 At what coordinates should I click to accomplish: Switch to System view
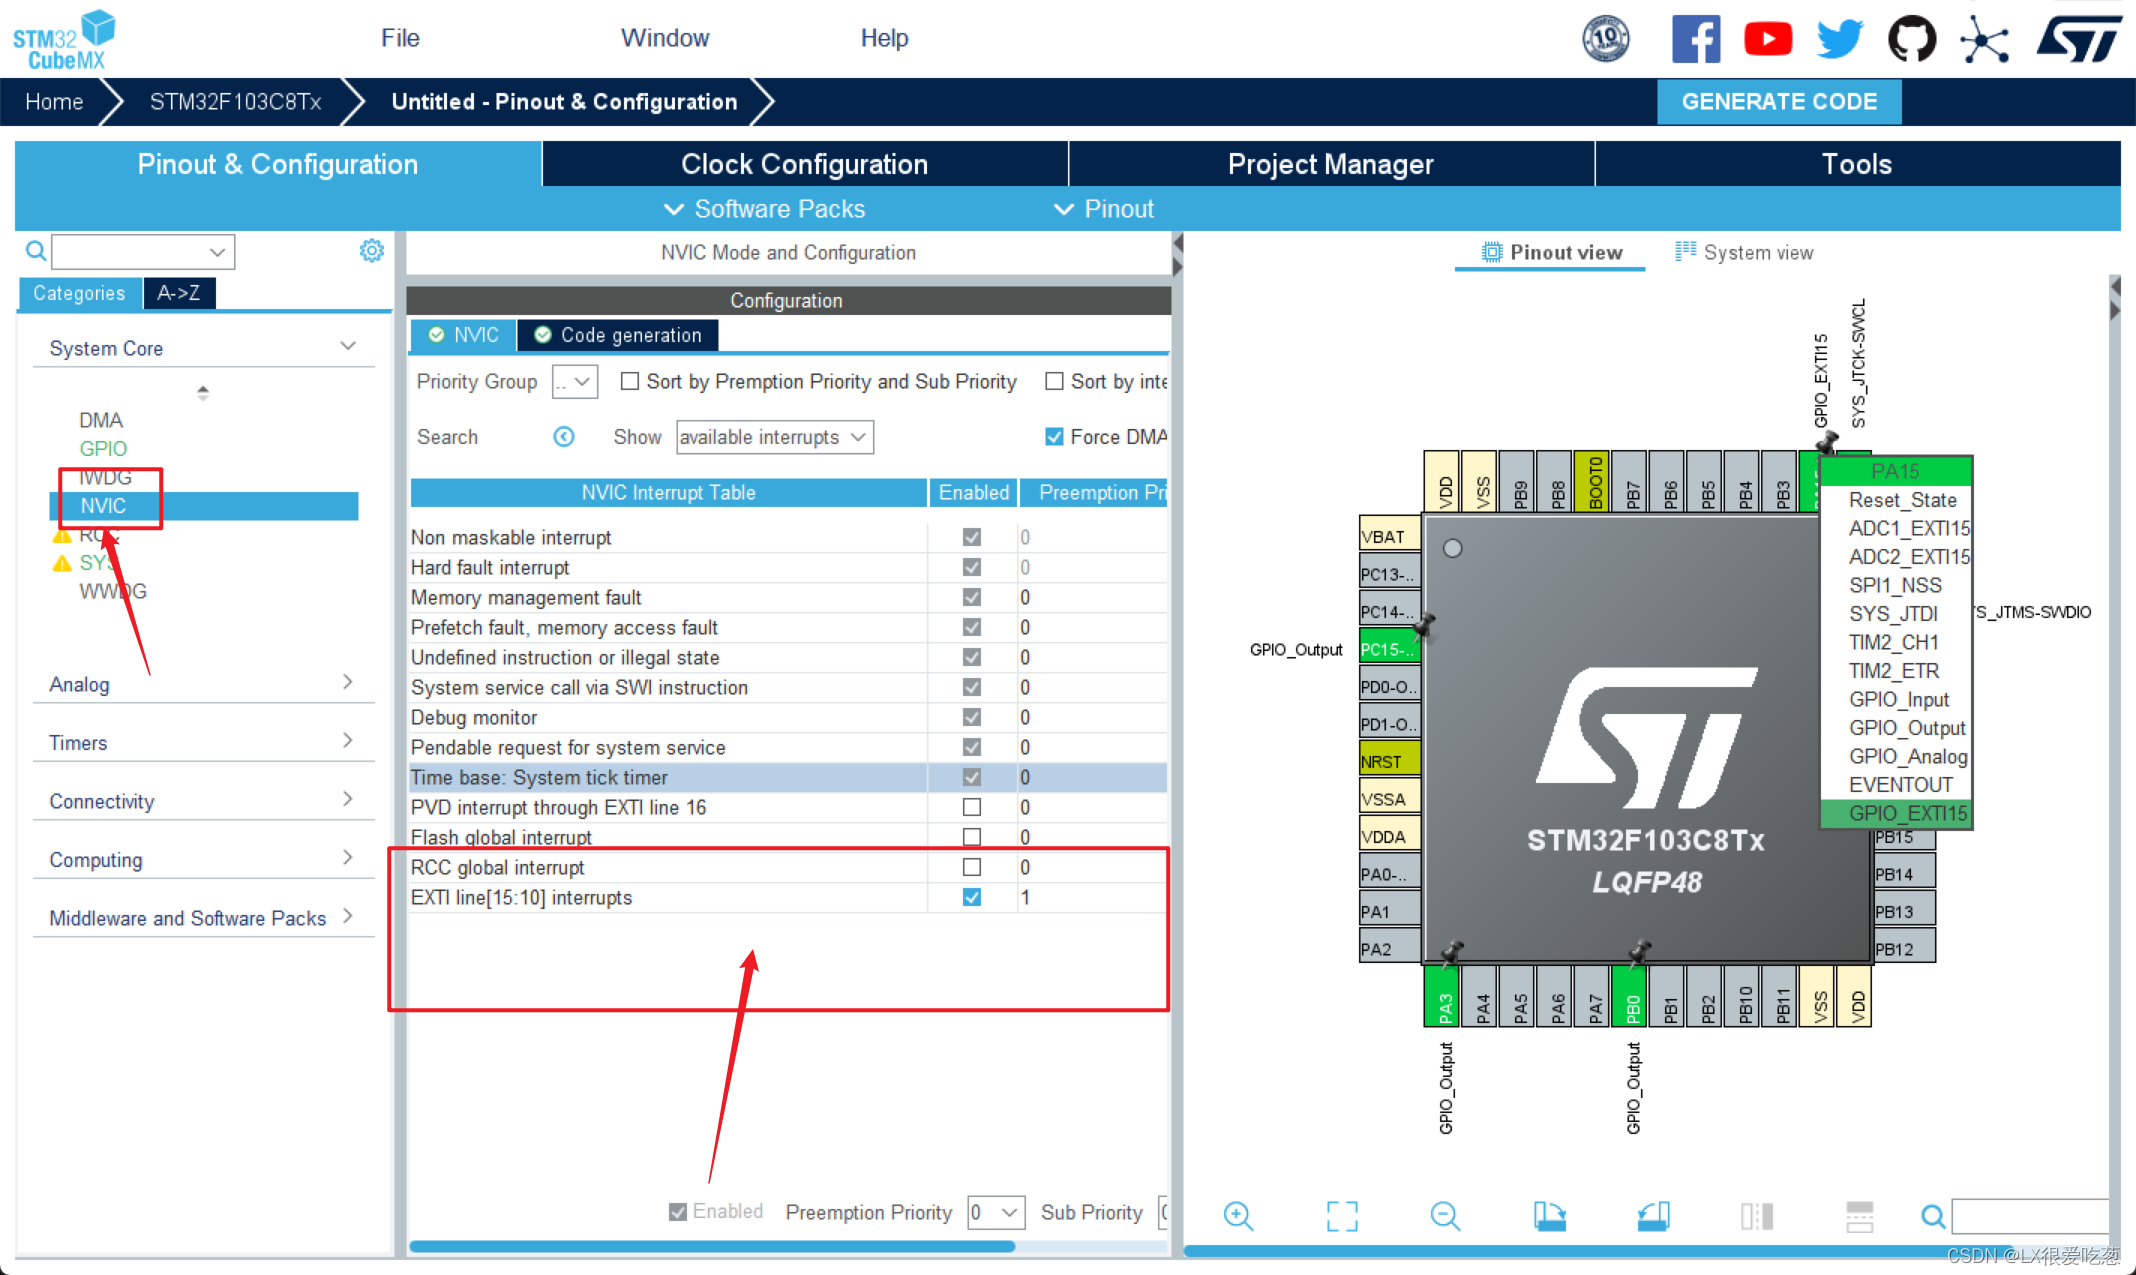point(1745,252)
